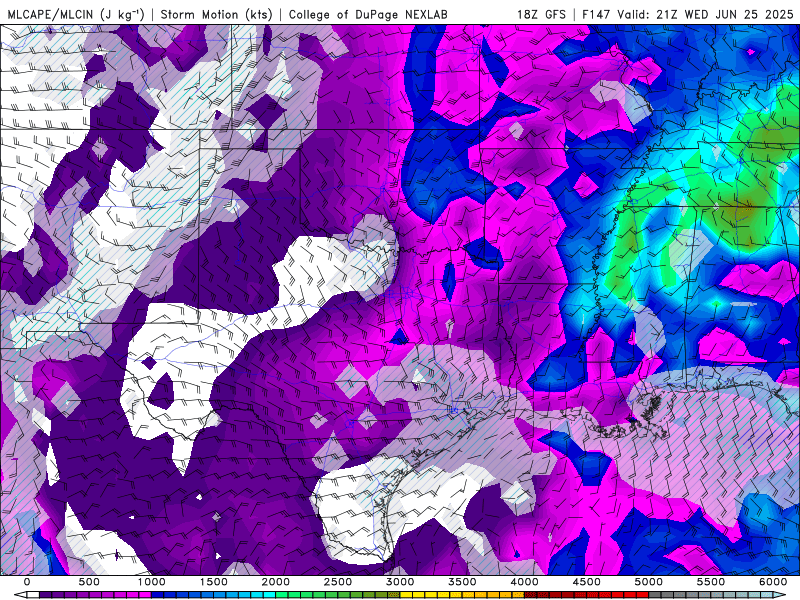Select the 2500 label on the color scale
The height and width of the screenshot is (600, 800).
[x=338, y=582]
